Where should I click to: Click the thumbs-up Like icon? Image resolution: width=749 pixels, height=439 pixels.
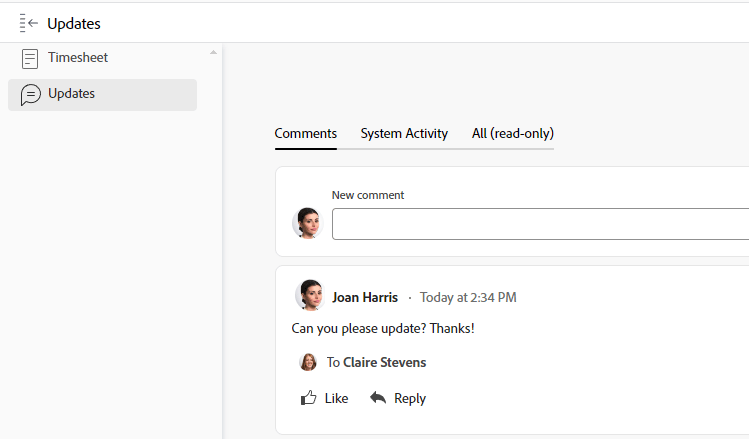309,398
